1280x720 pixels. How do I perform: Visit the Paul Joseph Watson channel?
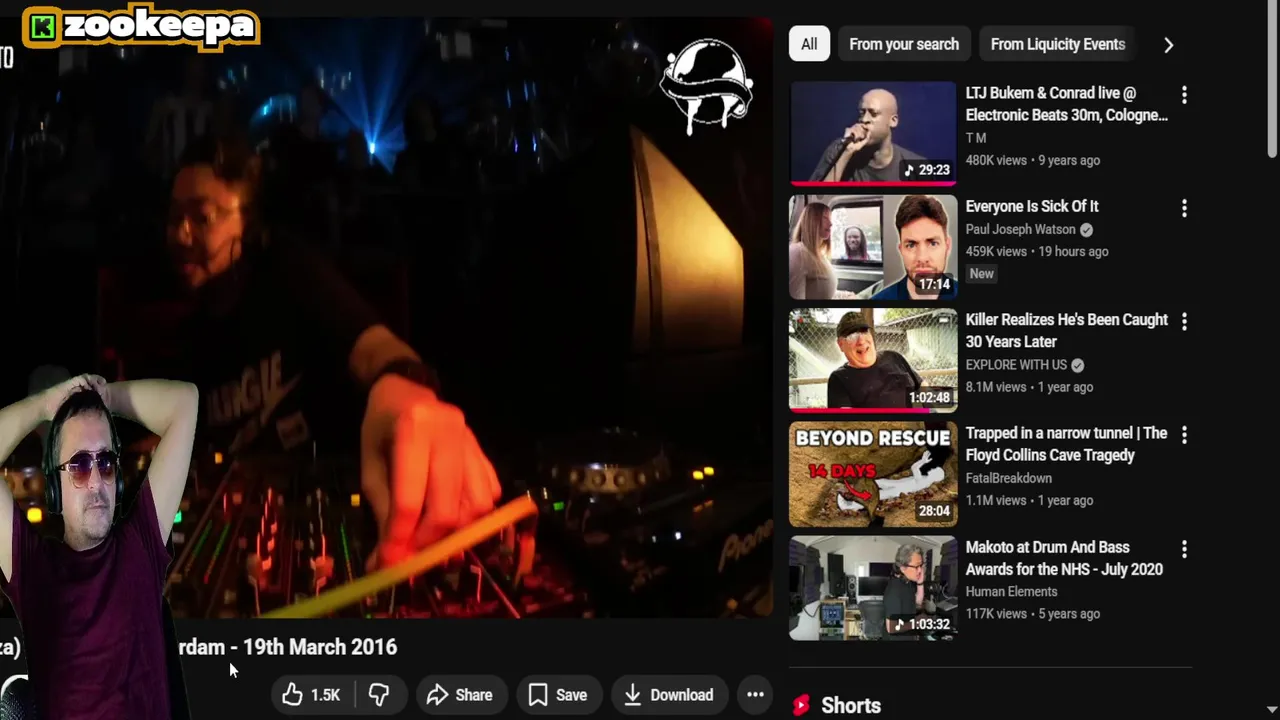(1020, 229)
